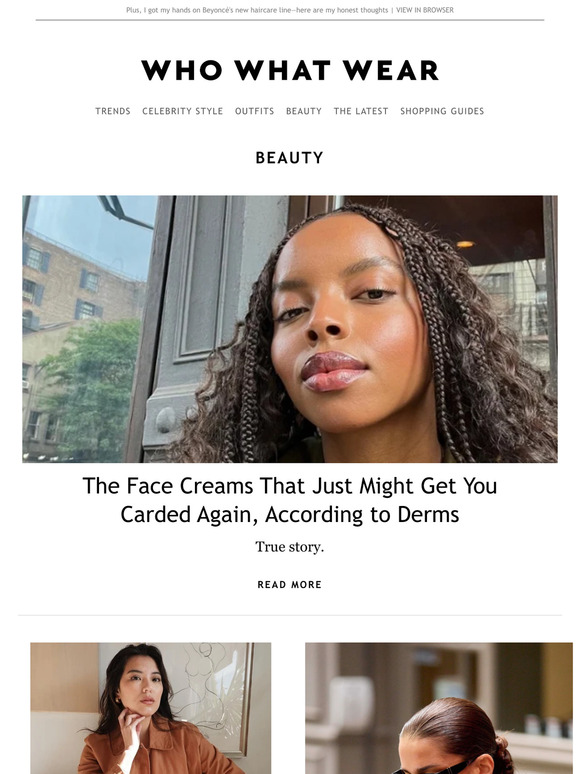Open the sunglasses woman article thumbnail
This screenshot has width=580, height=774.
439,708
